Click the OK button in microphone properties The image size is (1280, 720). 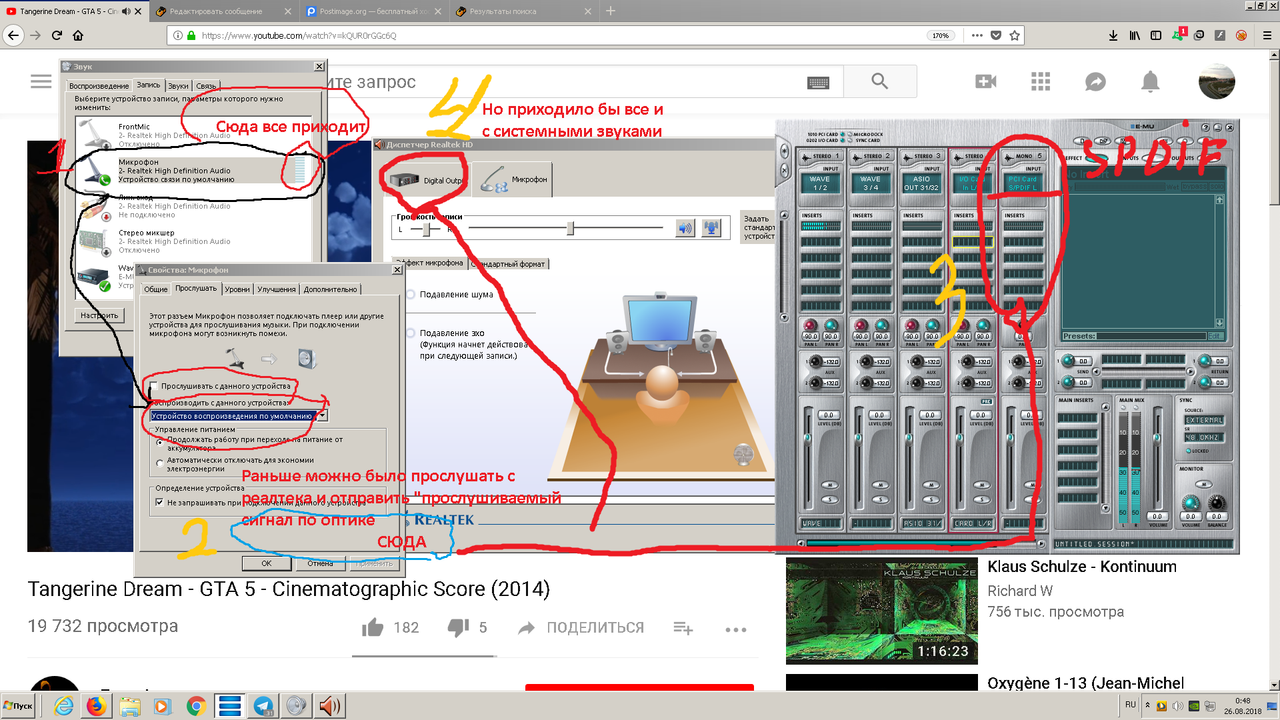coord(269,563)
